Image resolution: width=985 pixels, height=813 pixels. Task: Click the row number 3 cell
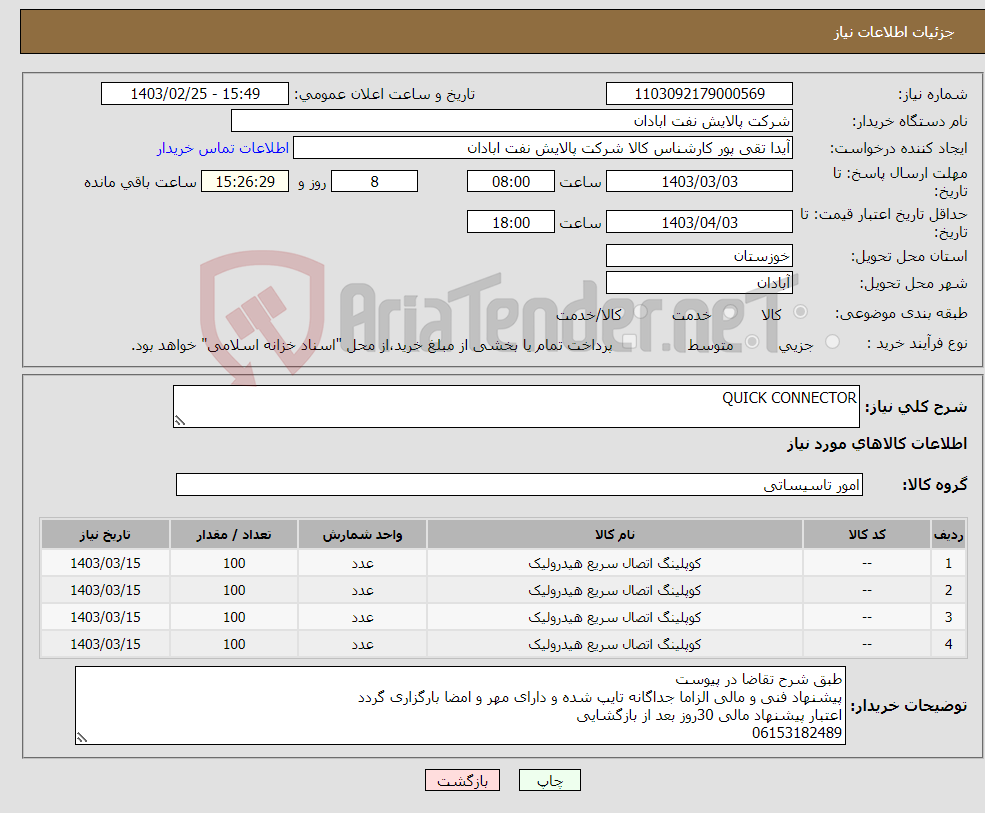click(948, 618)
